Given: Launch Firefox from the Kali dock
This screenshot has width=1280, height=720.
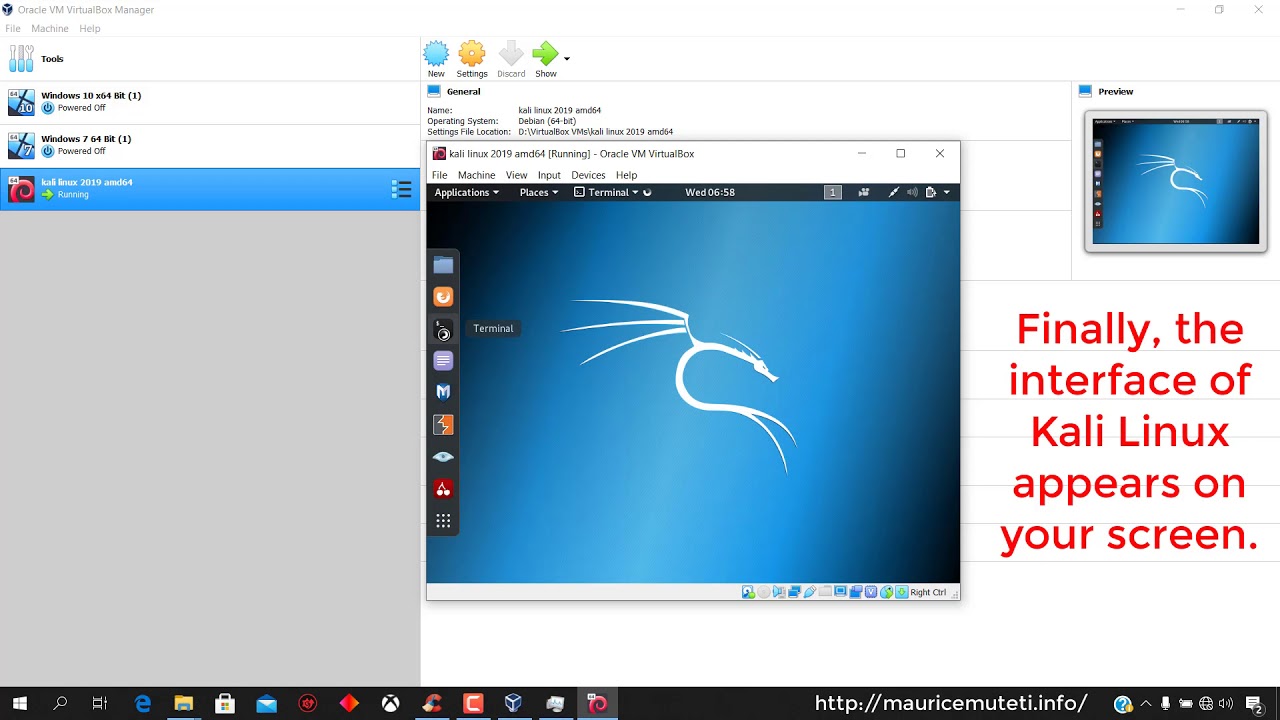Looking at the screenshot, I should tap(443, 297).
